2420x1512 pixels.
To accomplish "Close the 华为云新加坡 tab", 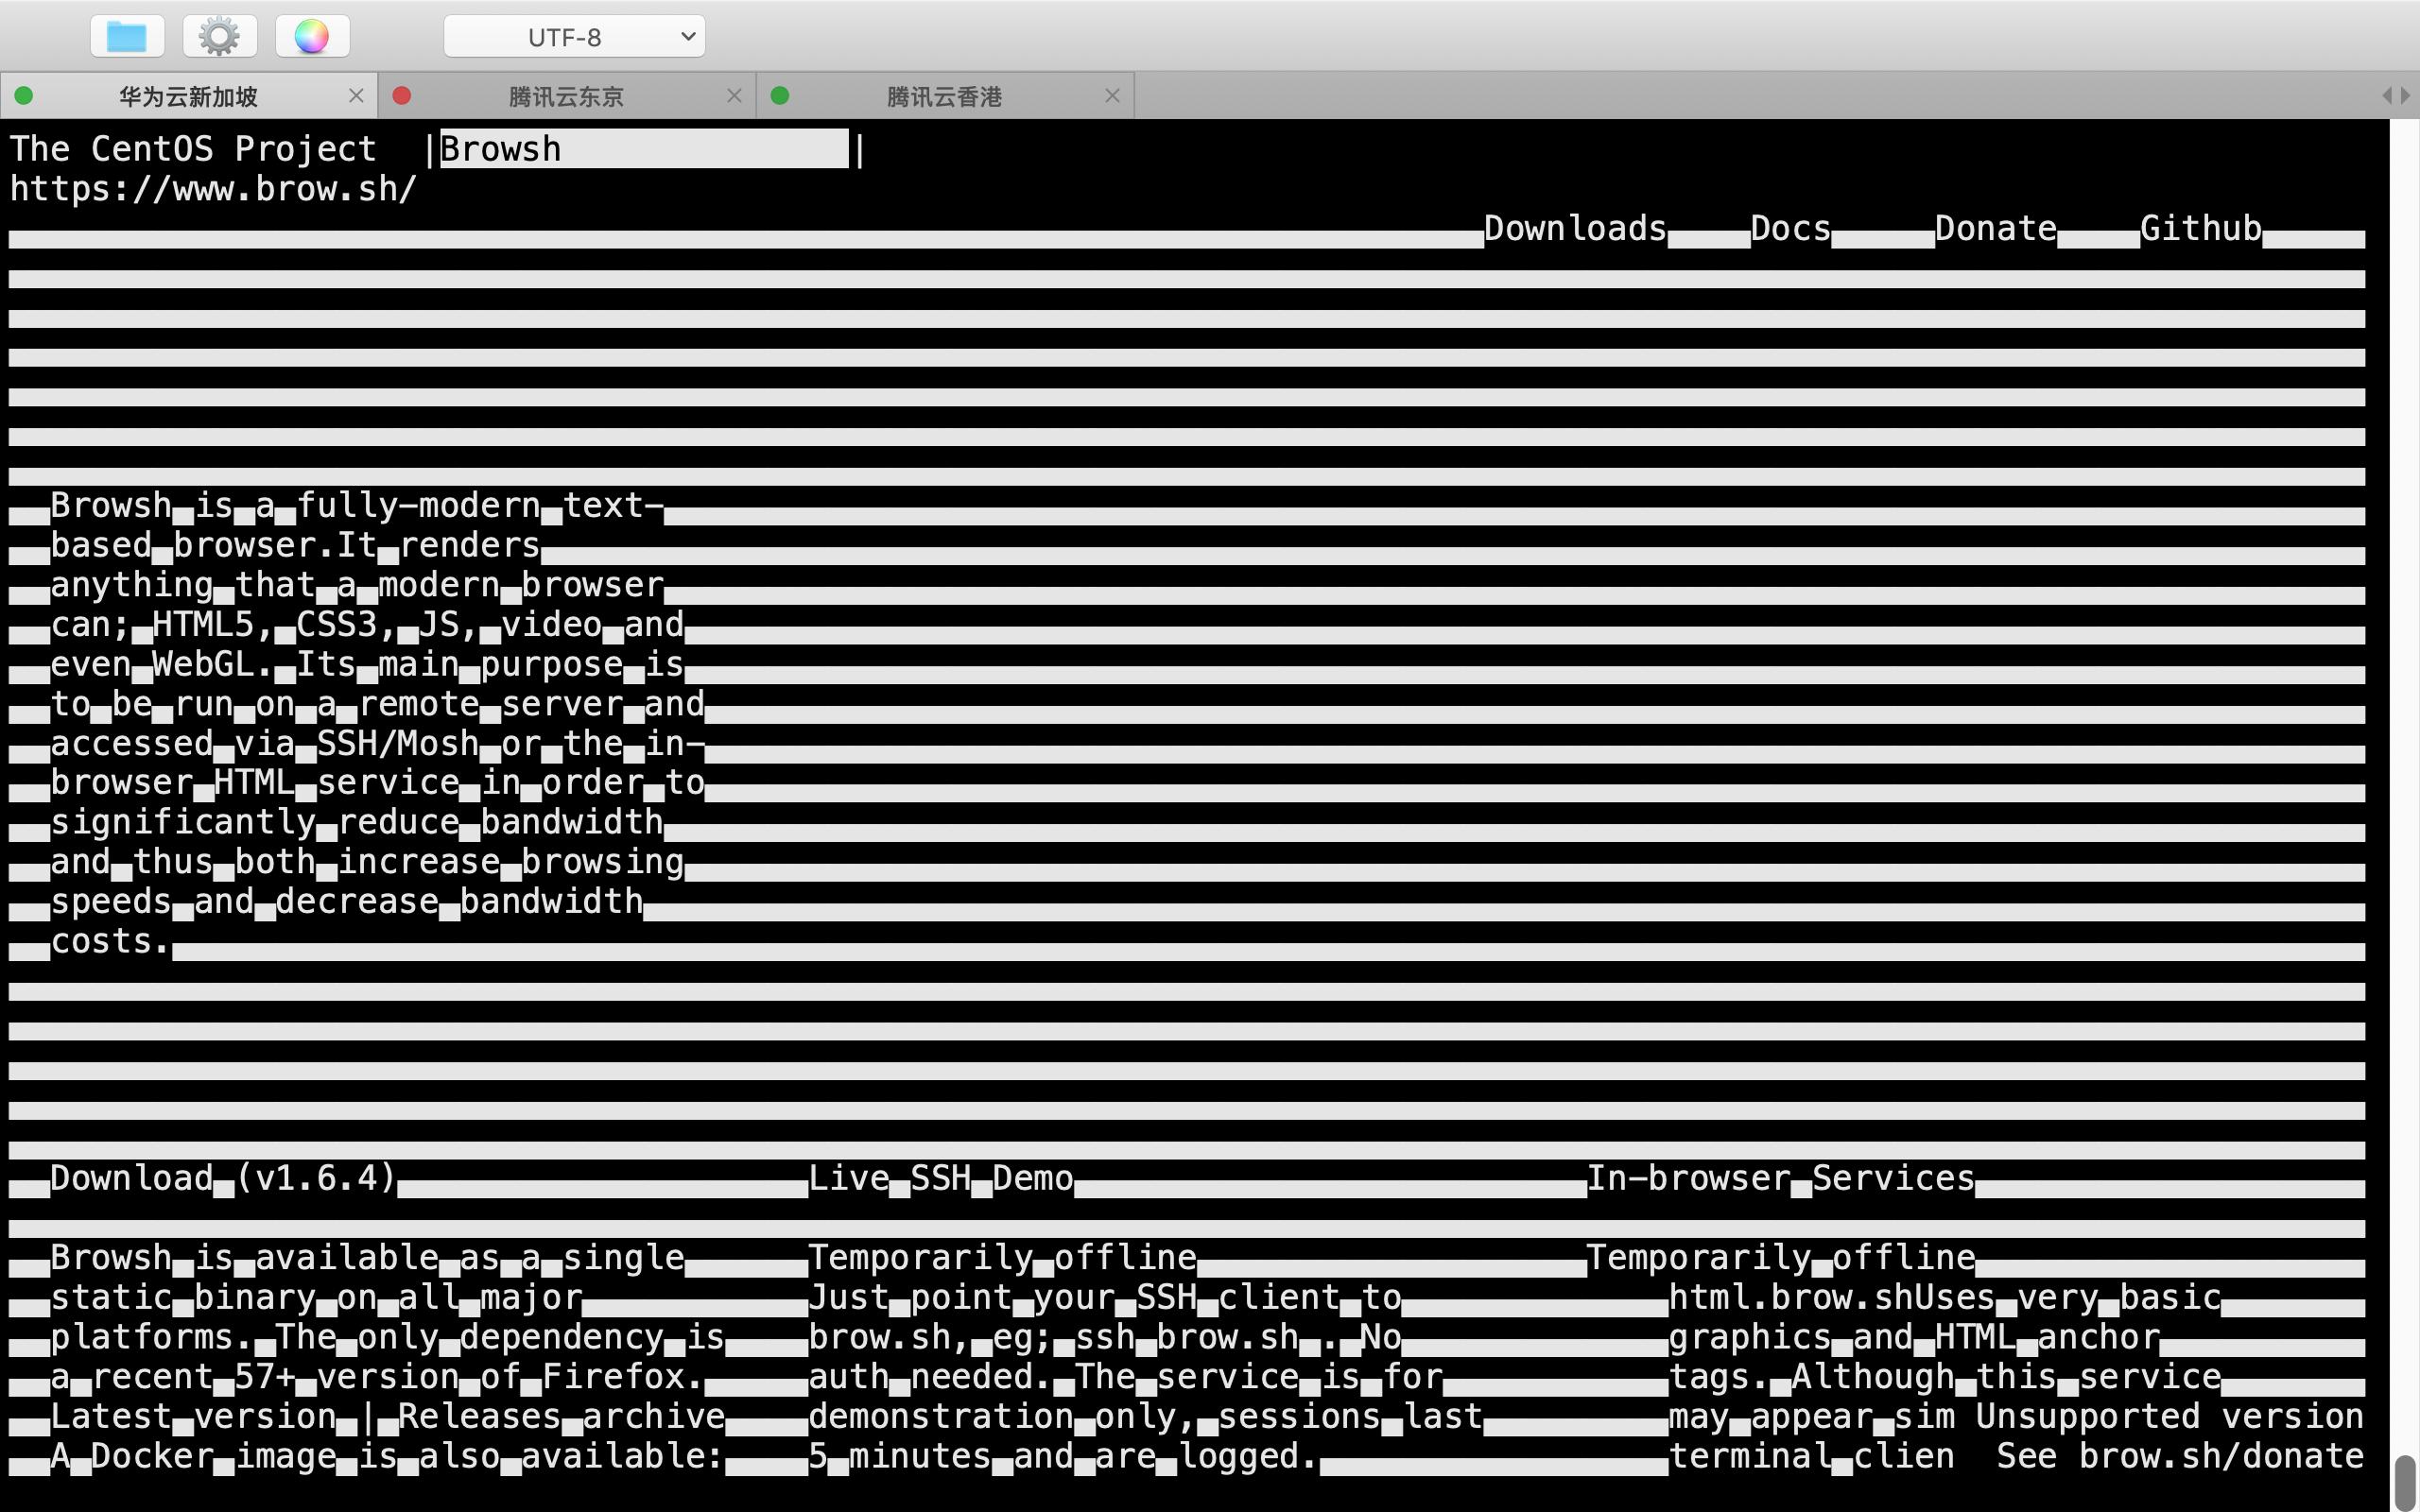I will (x=356, y=96).
